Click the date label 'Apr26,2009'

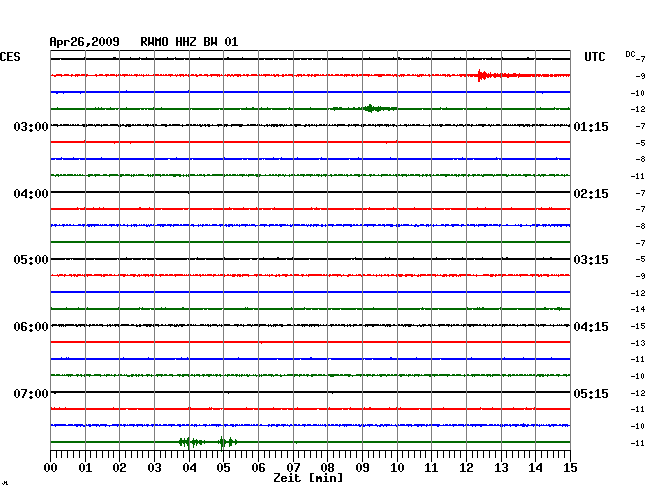85,42
